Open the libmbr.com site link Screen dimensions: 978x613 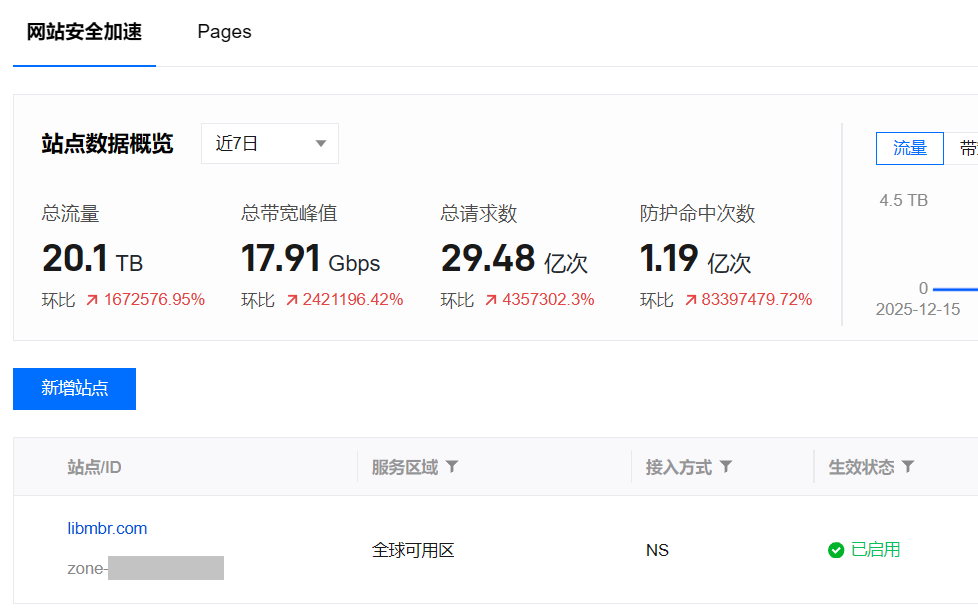(x=107, y=528)
